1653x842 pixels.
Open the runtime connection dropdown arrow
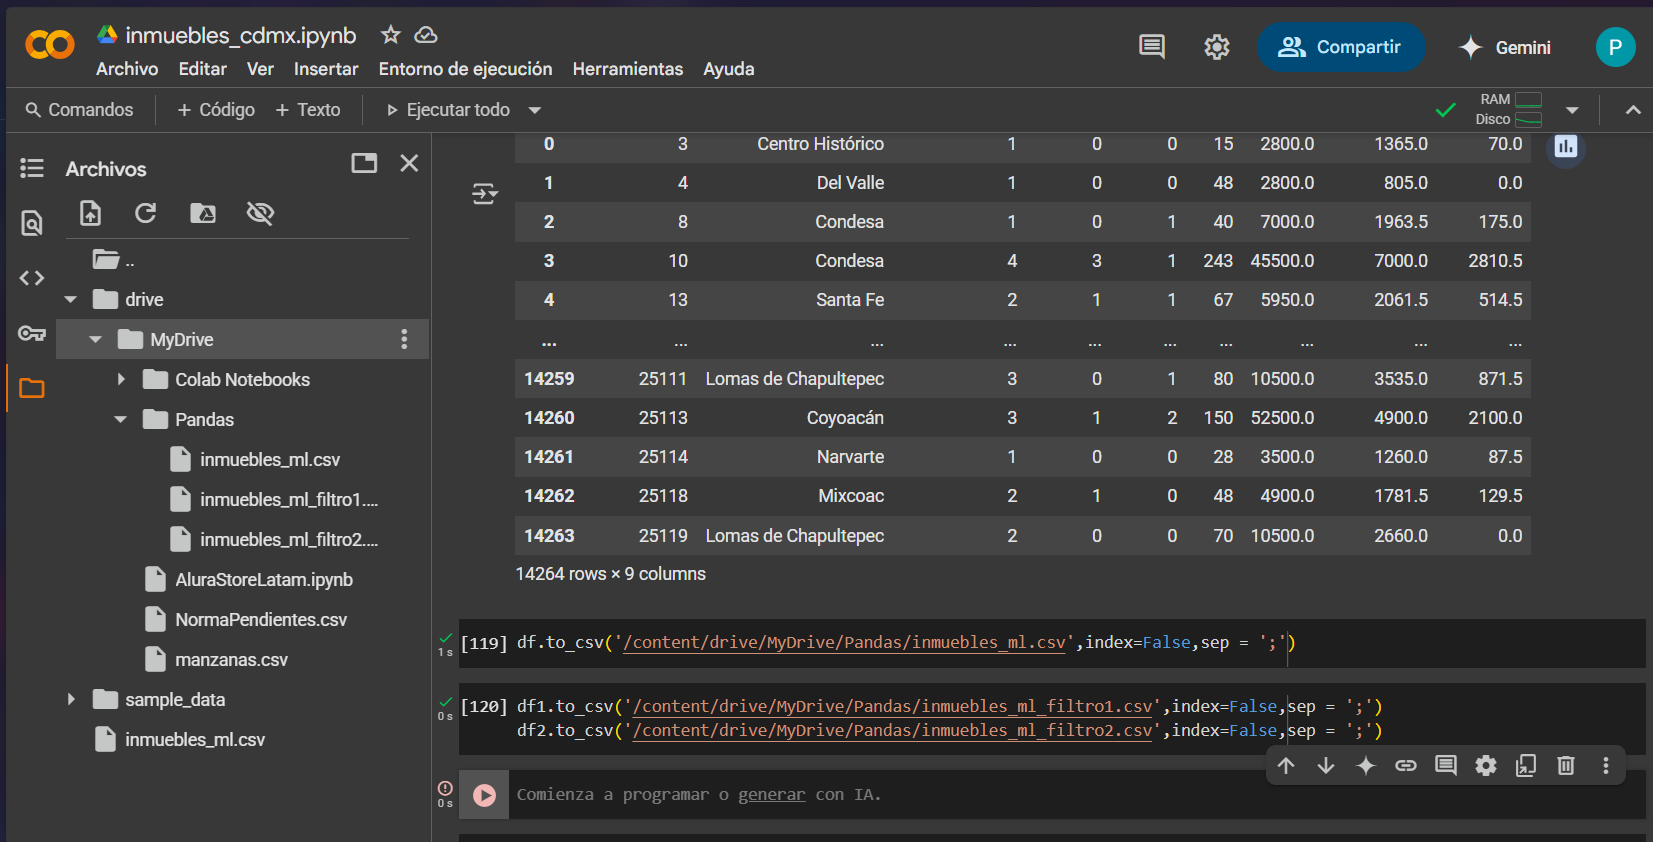pyautogui.click(x=1572, y=110)
